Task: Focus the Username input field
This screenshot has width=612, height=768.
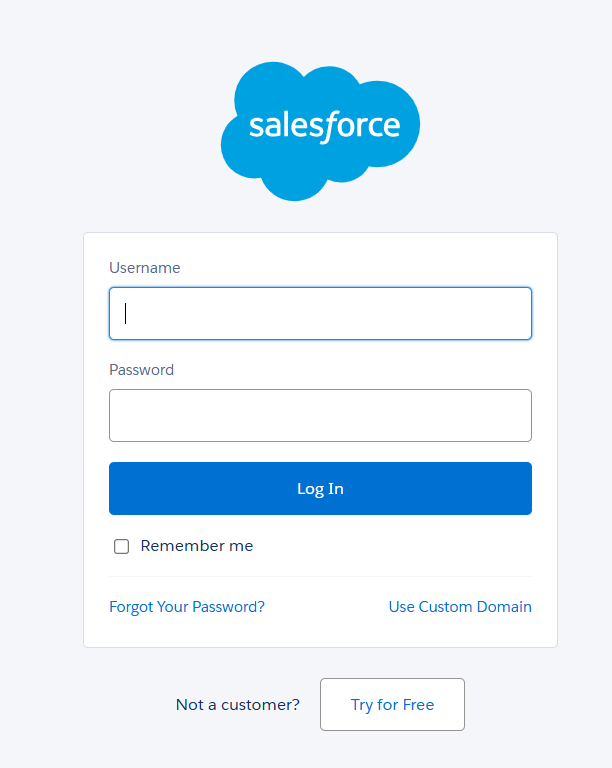Action: pyautogui.click(x=320, y=314)
